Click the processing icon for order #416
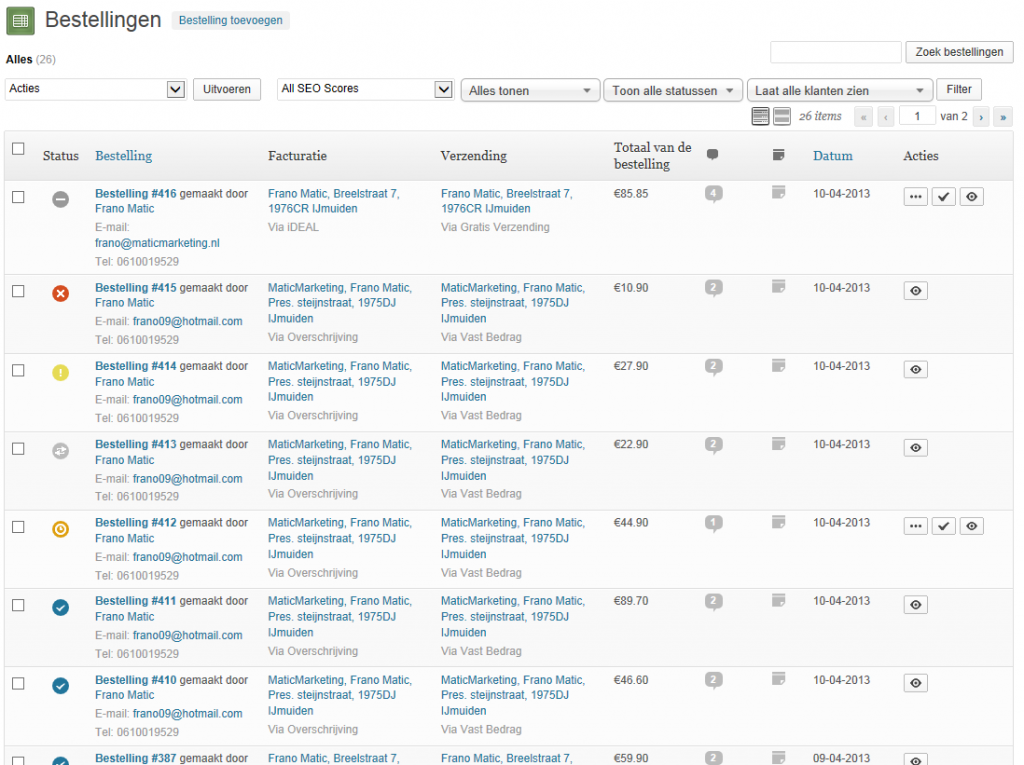Image resolution: width=1024 pixels, height=765 pixels. click(915, 197)
